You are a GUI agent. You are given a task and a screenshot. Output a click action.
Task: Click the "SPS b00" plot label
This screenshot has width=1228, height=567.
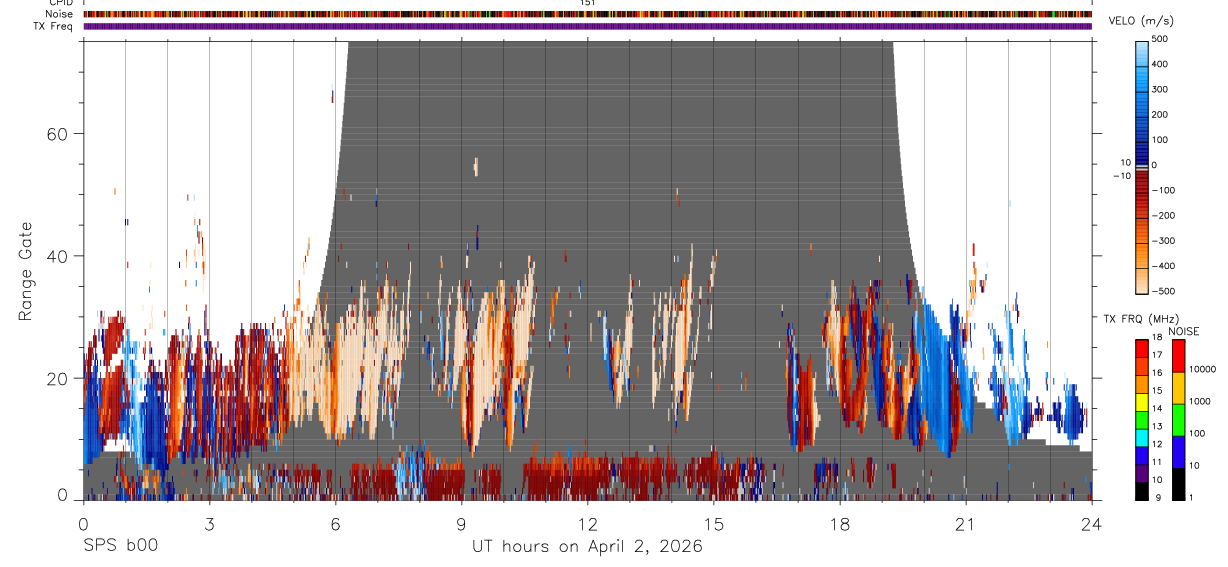click(120, 546)
